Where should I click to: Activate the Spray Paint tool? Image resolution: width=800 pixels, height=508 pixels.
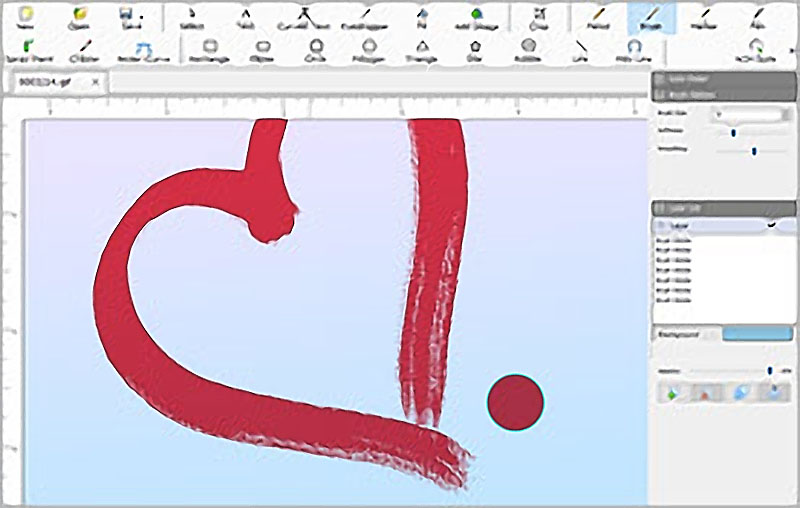pos(30,50)
